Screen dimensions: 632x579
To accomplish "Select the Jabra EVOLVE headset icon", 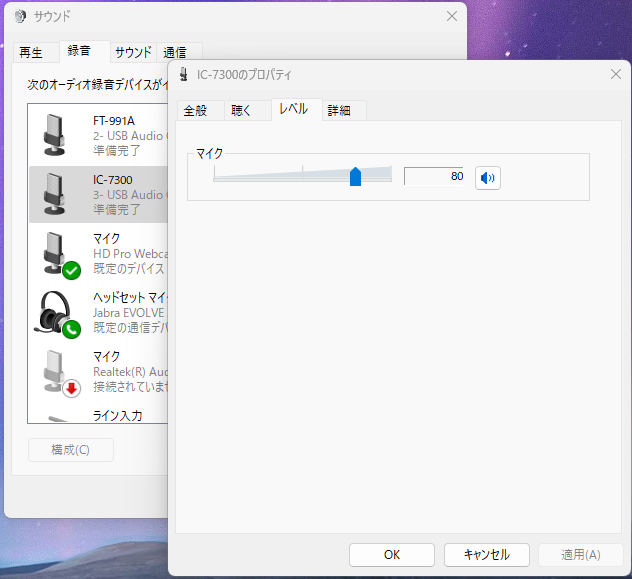I will (x=57, y=314).
